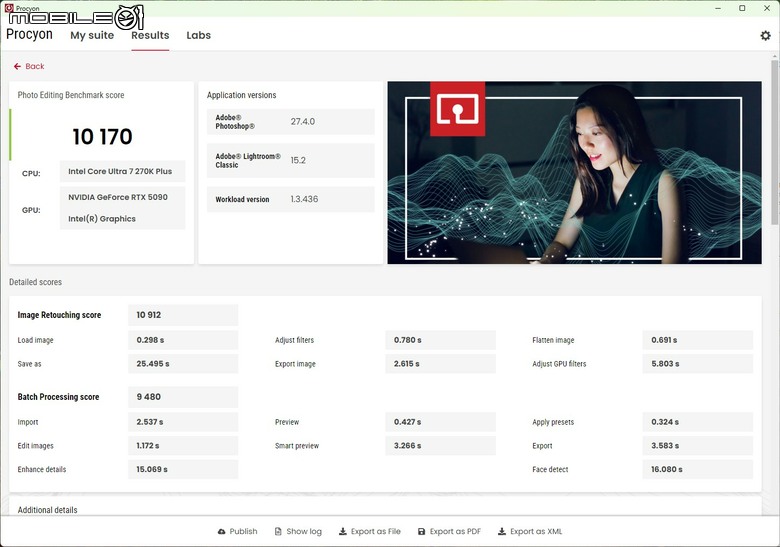This screenshot has height=547, width=780.
Task: Open Show log
Action: 298,532
